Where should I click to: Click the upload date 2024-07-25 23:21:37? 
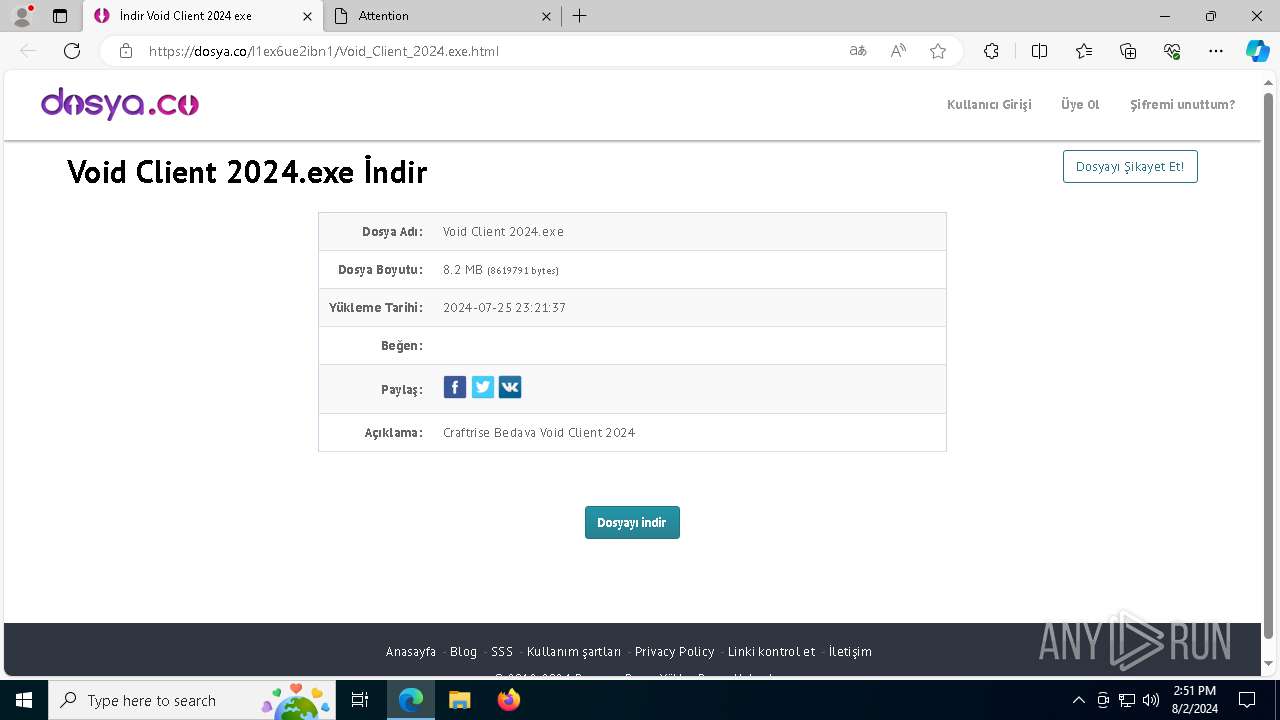pos(504,308)
